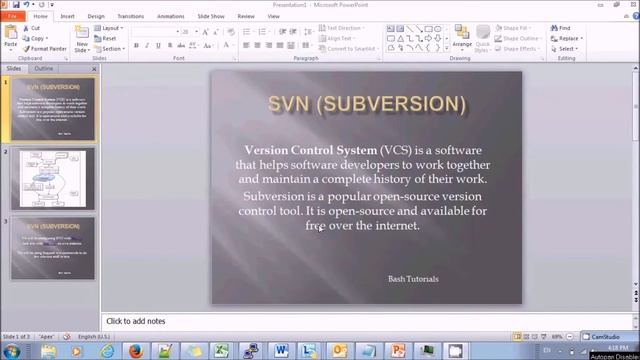The width and height of the screenshot is (640, 360).
Task: Open the line spacing options
Action: tap(308, 32)
